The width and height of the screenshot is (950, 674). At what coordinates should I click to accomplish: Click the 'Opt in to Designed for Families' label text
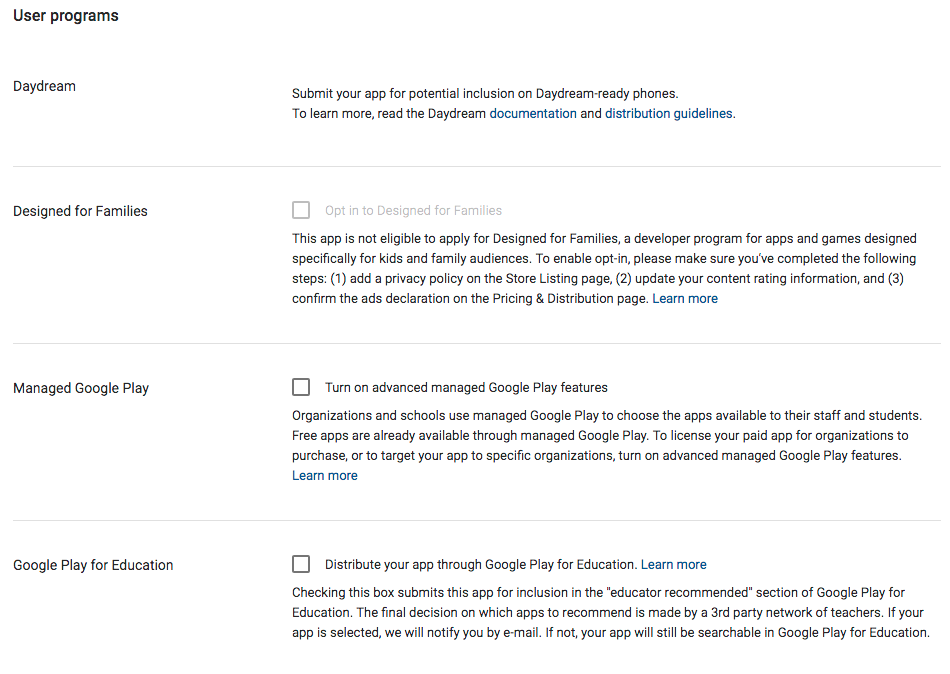point(413,211)
